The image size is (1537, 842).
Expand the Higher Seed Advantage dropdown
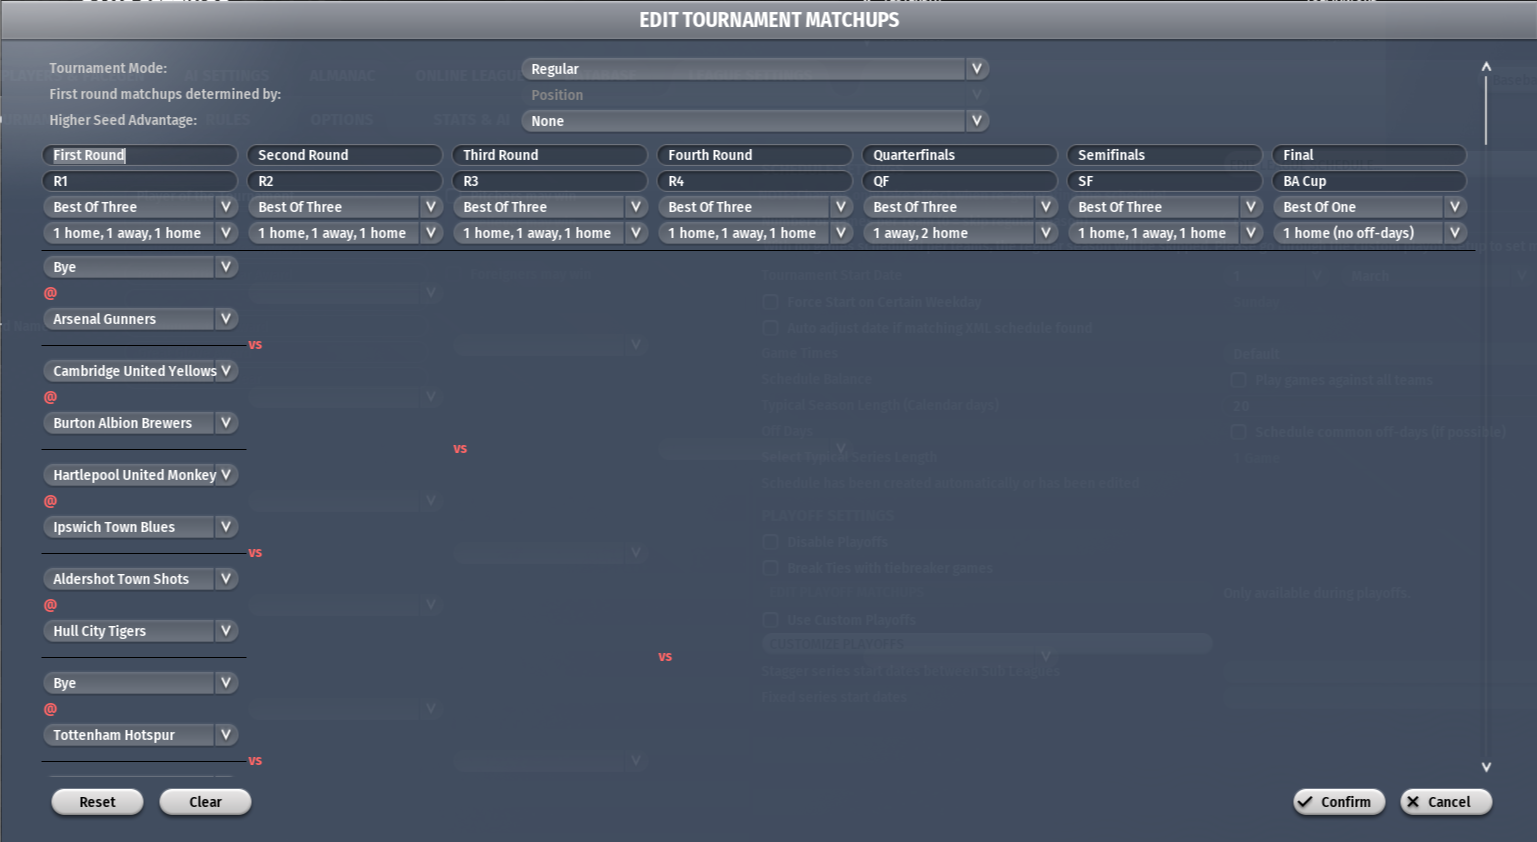click(x=754, y=121)
